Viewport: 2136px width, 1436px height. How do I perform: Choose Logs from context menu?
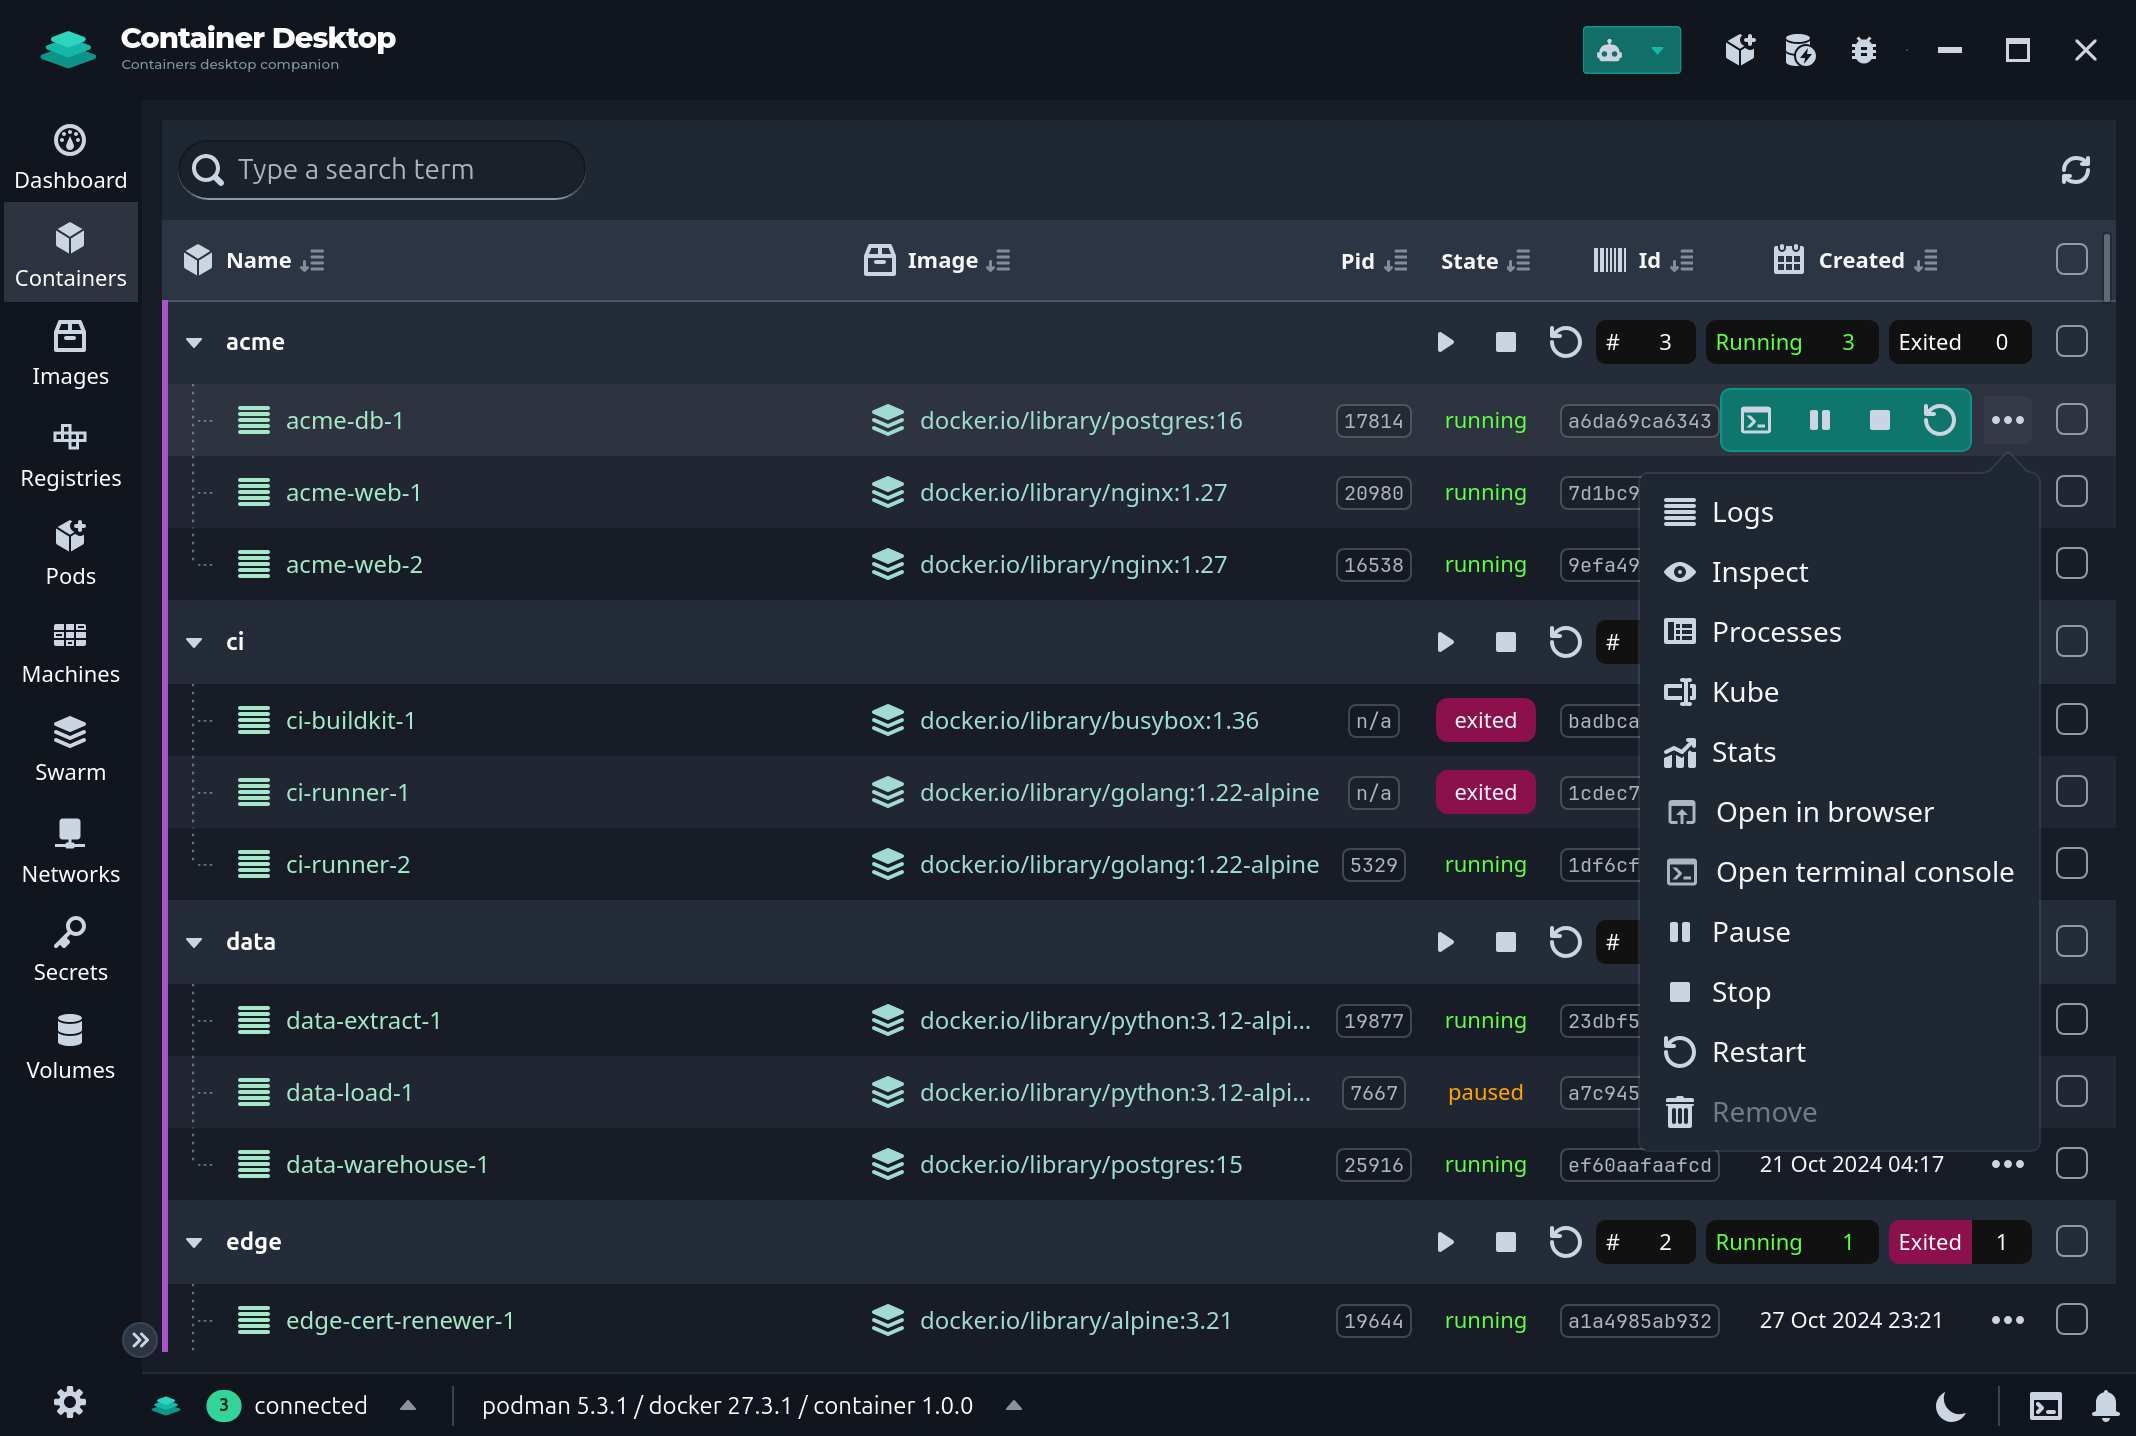click(x=1840, y=512)
